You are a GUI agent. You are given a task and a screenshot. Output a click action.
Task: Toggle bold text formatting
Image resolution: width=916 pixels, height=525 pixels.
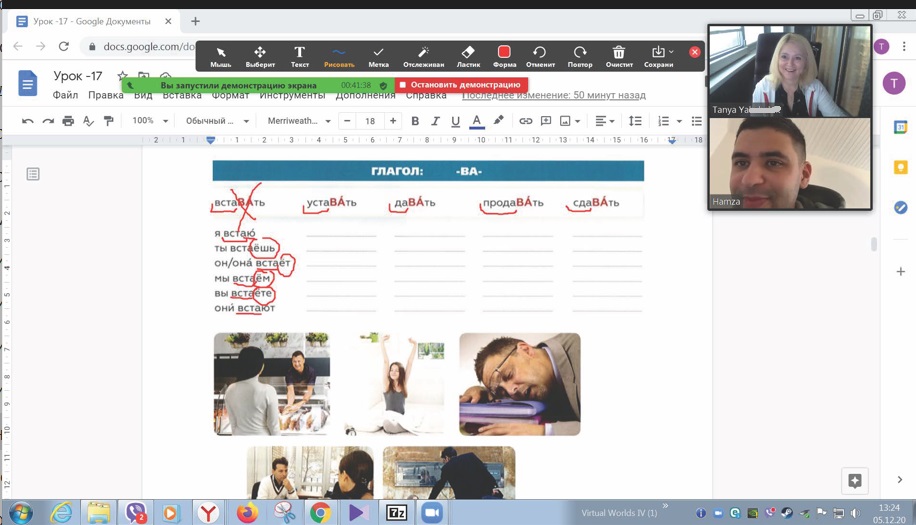415,121
